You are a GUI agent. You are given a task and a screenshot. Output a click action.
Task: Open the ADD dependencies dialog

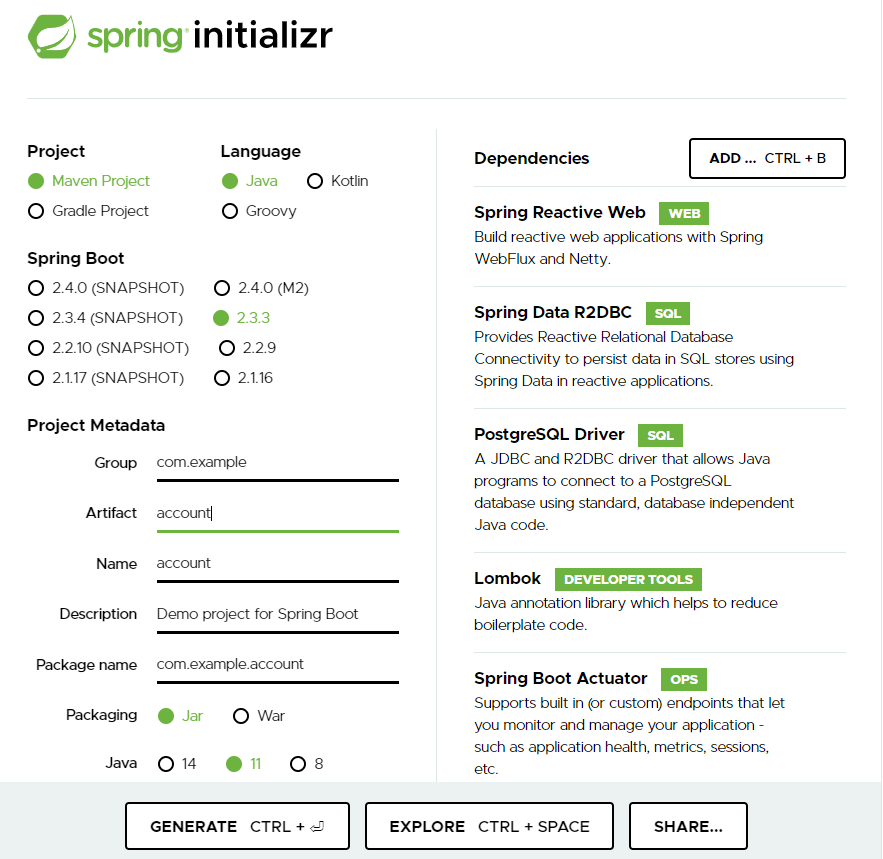click(x=766, y=158)
